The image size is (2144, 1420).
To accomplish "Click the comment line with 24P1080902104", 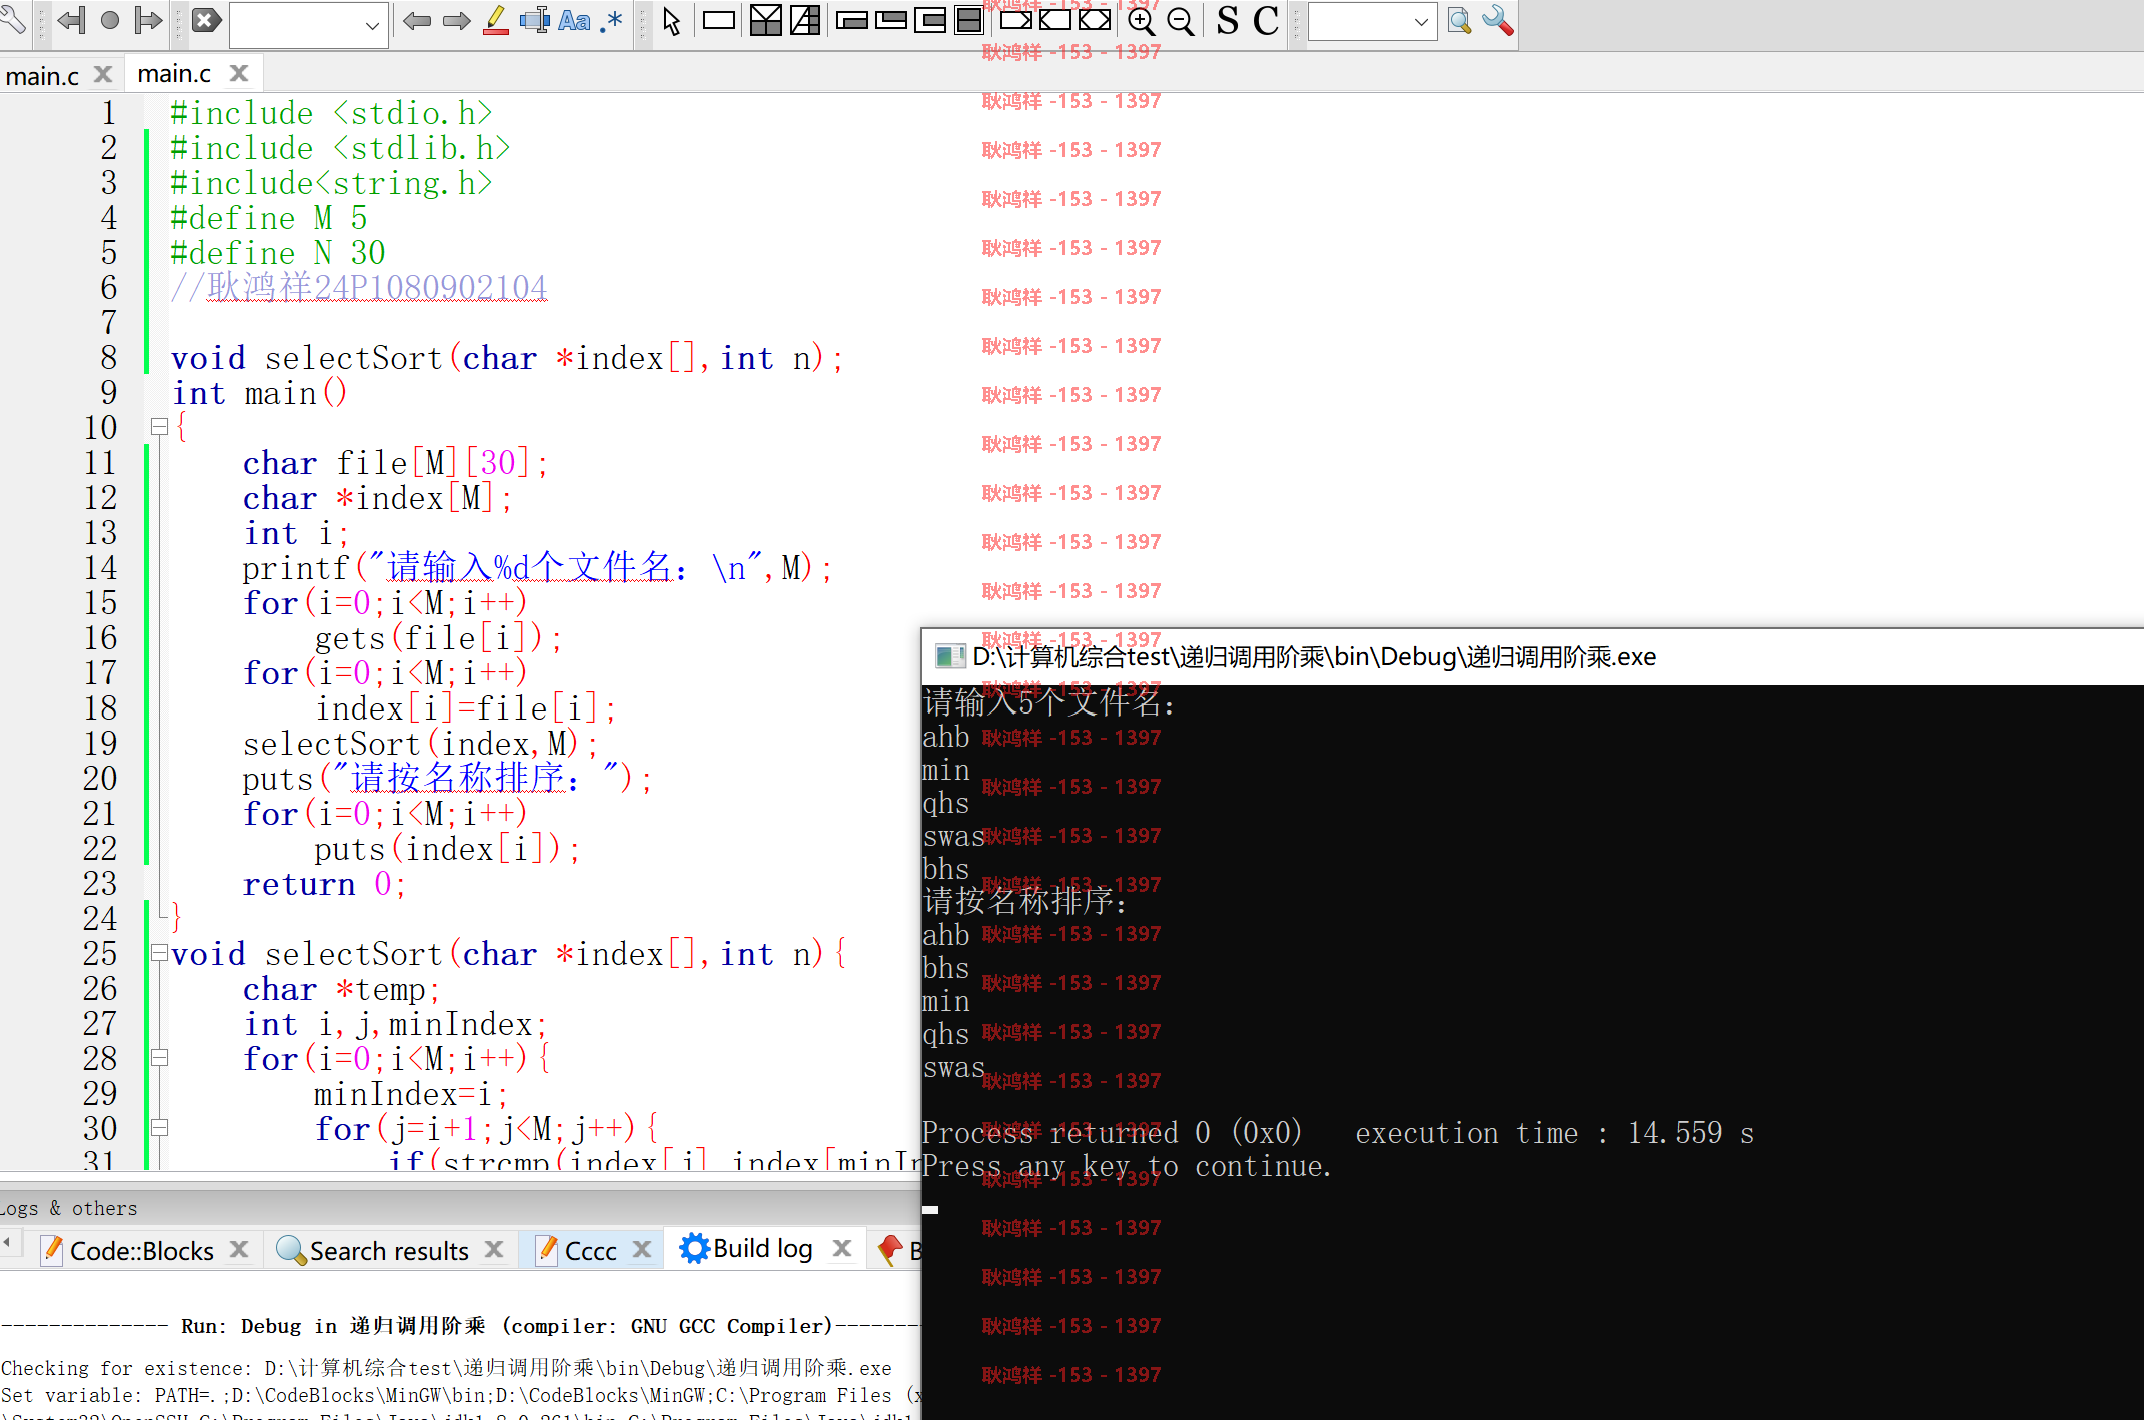I will point(359,288).
